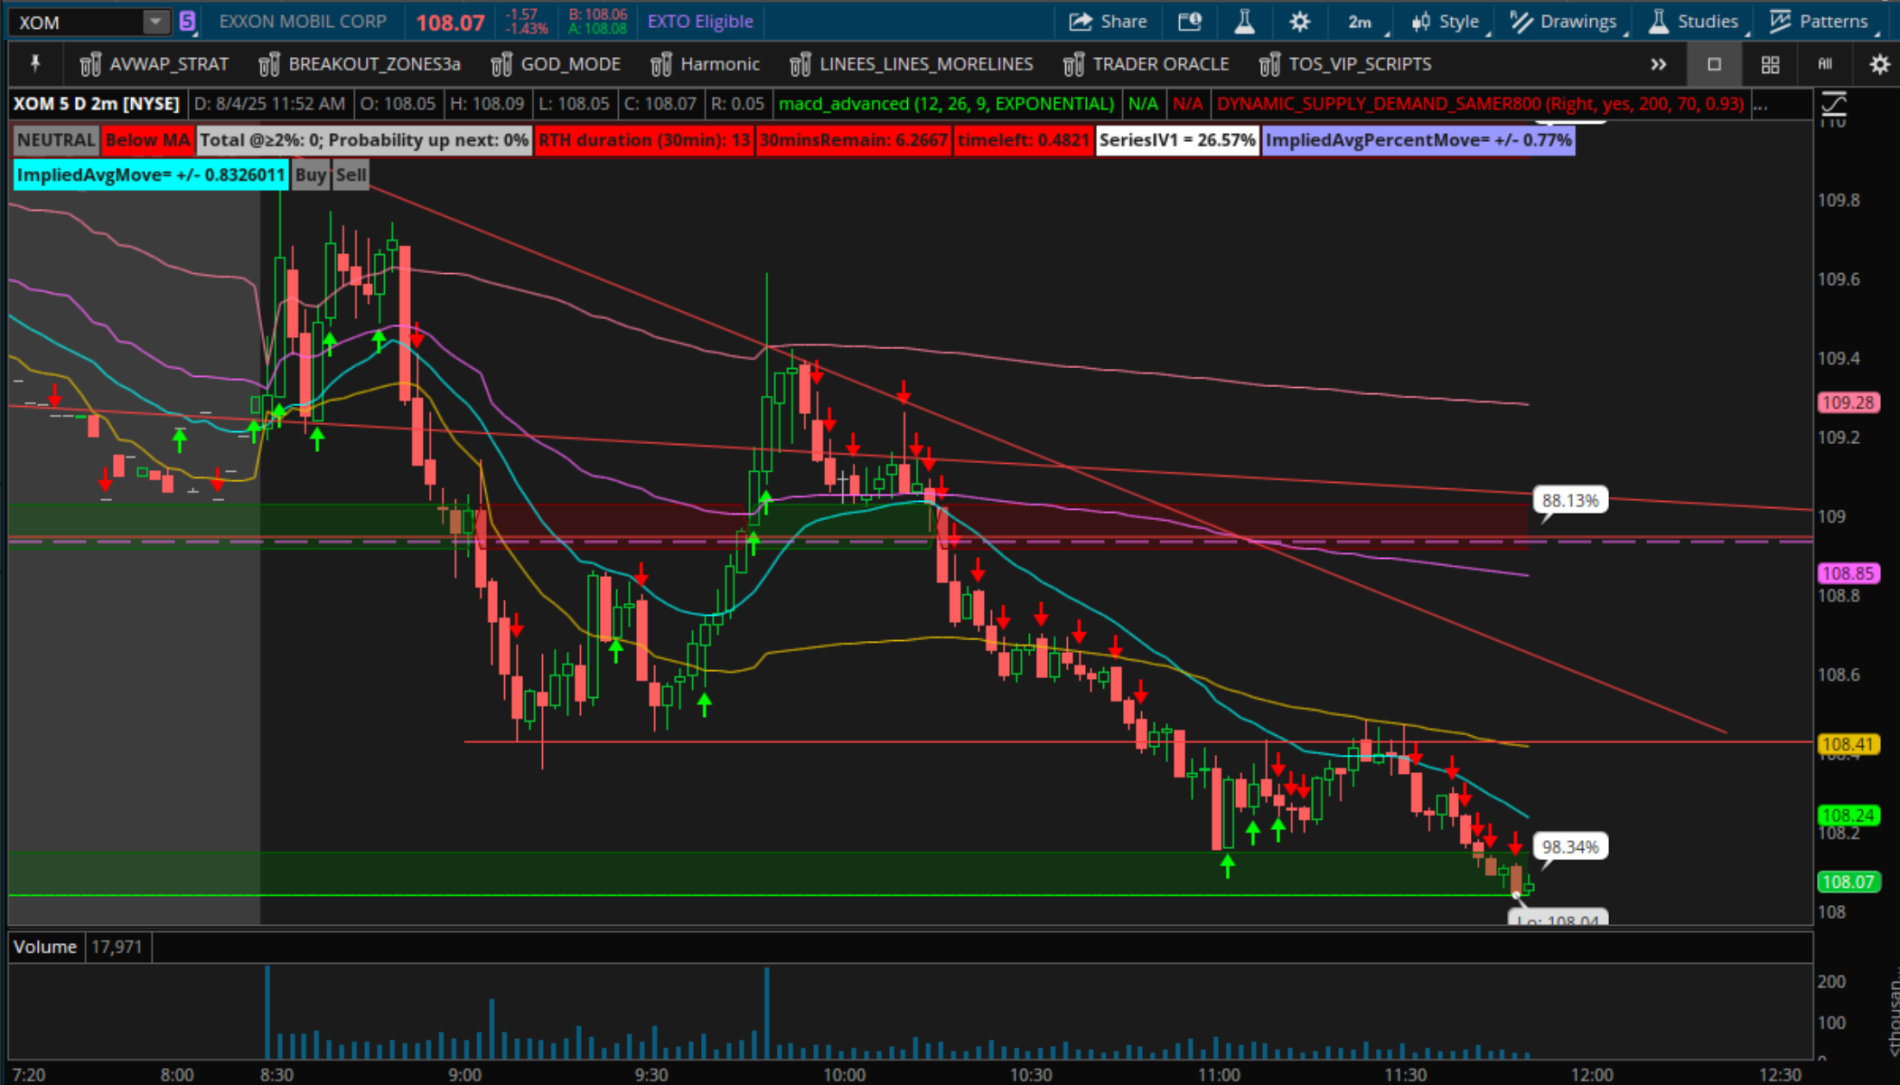Viewport: 1900px width, 1085px height.
Task: Click the Buy button on chart
Action: pos(310,175)
